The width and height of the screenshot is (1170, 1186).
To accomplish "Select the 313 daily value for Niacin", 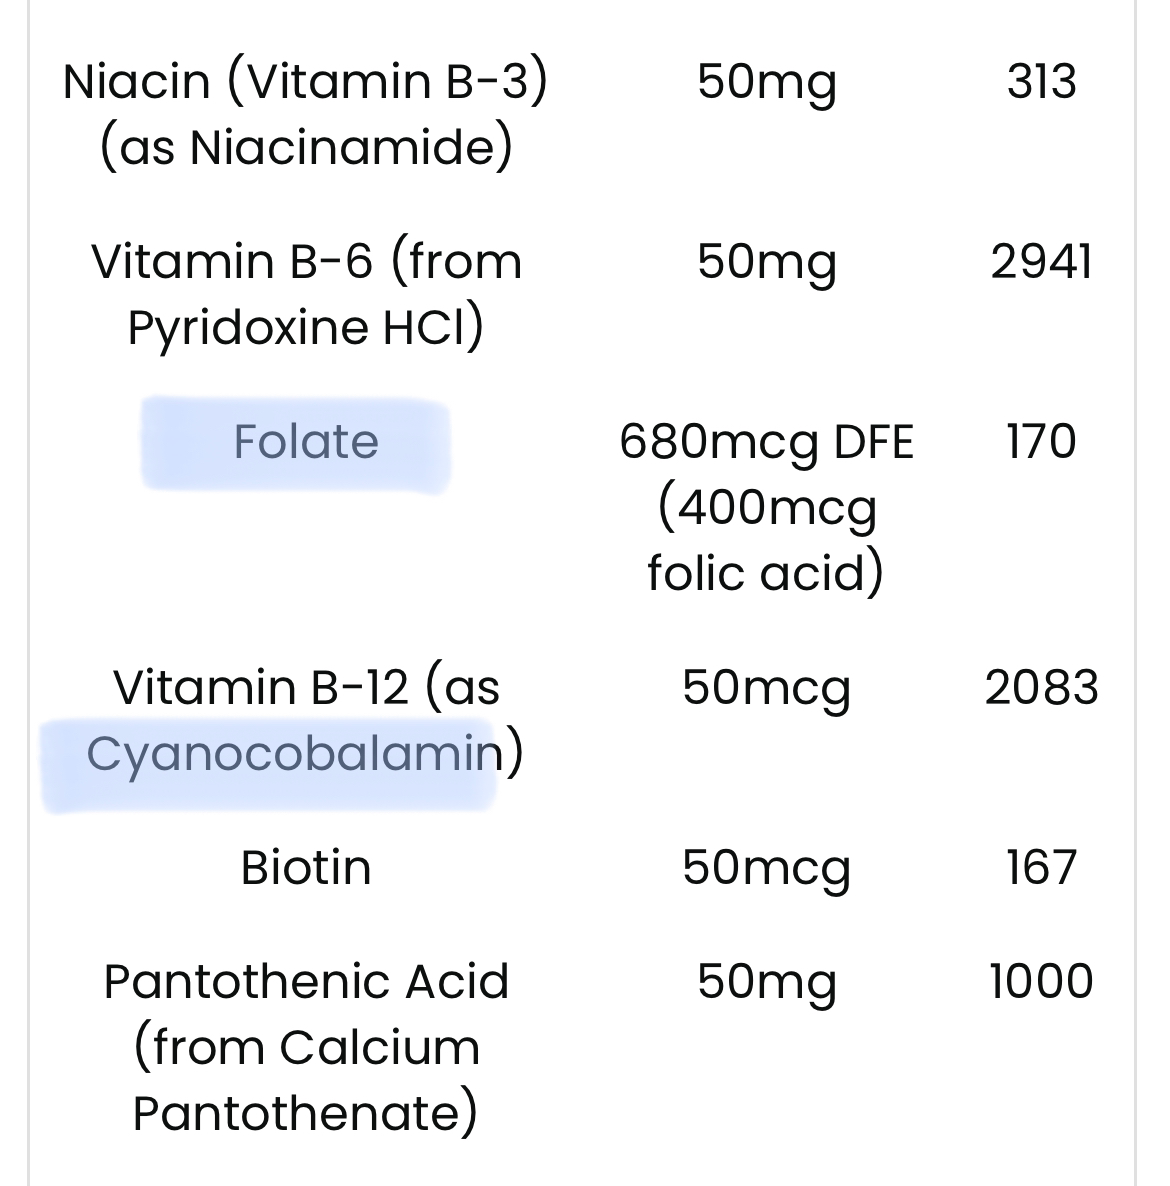I will pos(1041,81).
